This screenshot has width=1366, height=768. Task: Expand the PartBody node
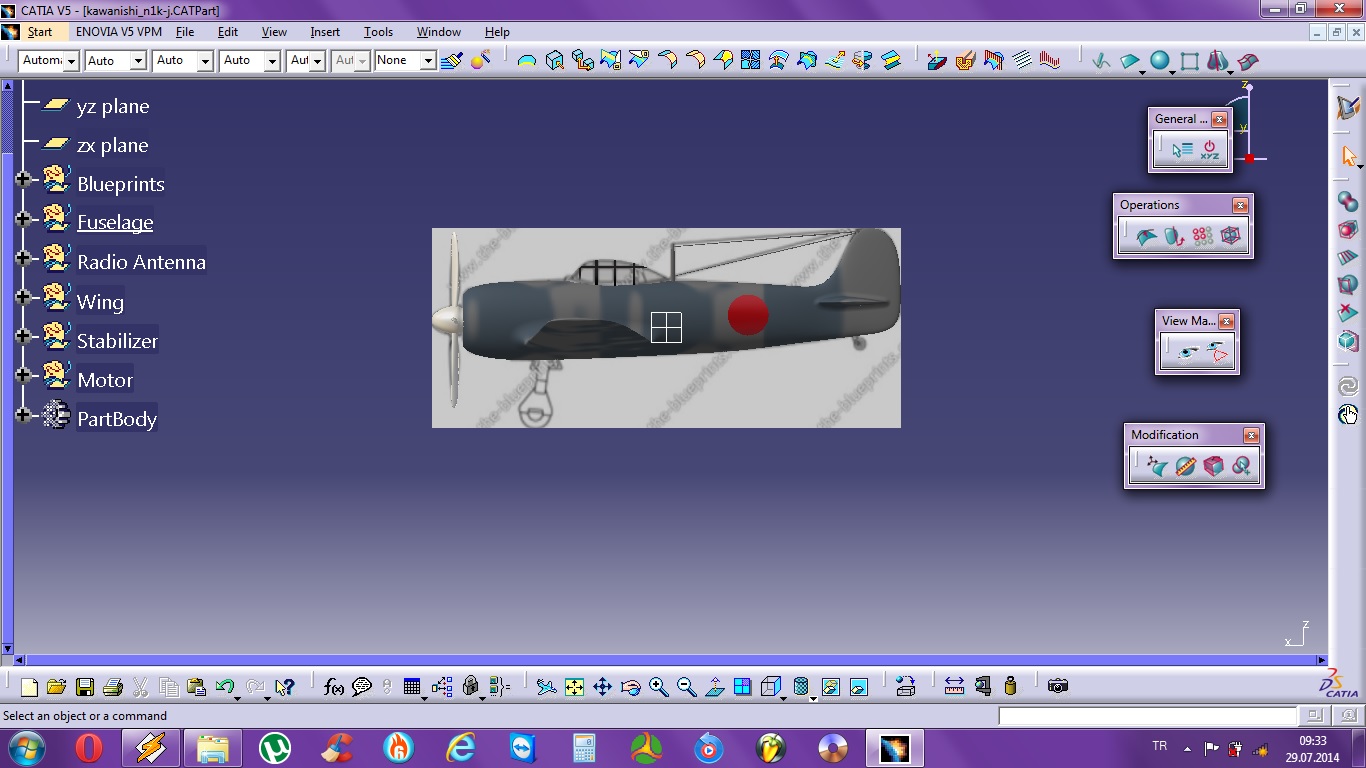(x=23, y=414)
